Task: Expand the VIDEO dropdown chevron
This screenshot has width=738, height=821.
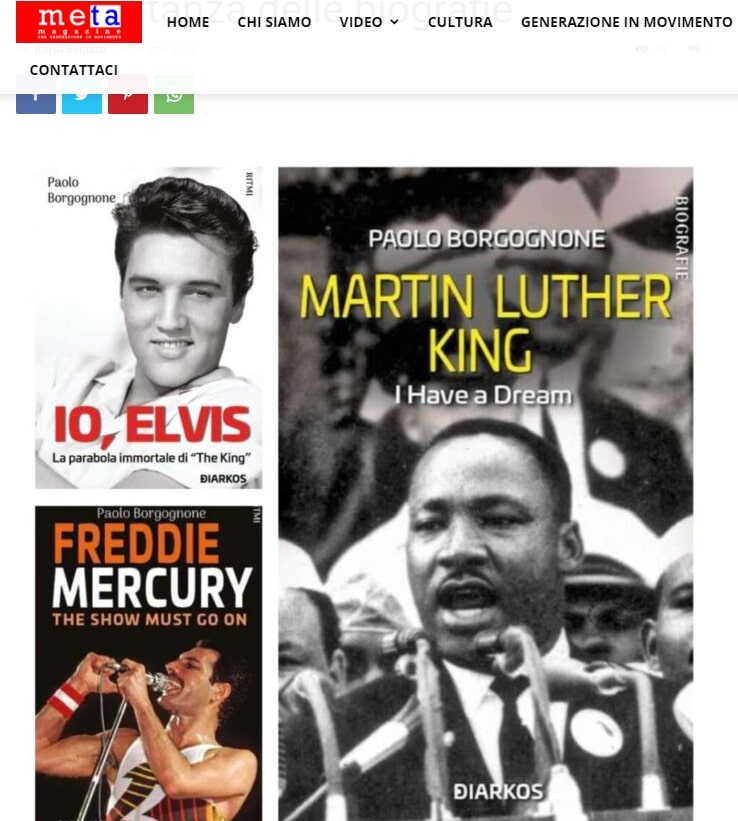Action: click(394, 22)
